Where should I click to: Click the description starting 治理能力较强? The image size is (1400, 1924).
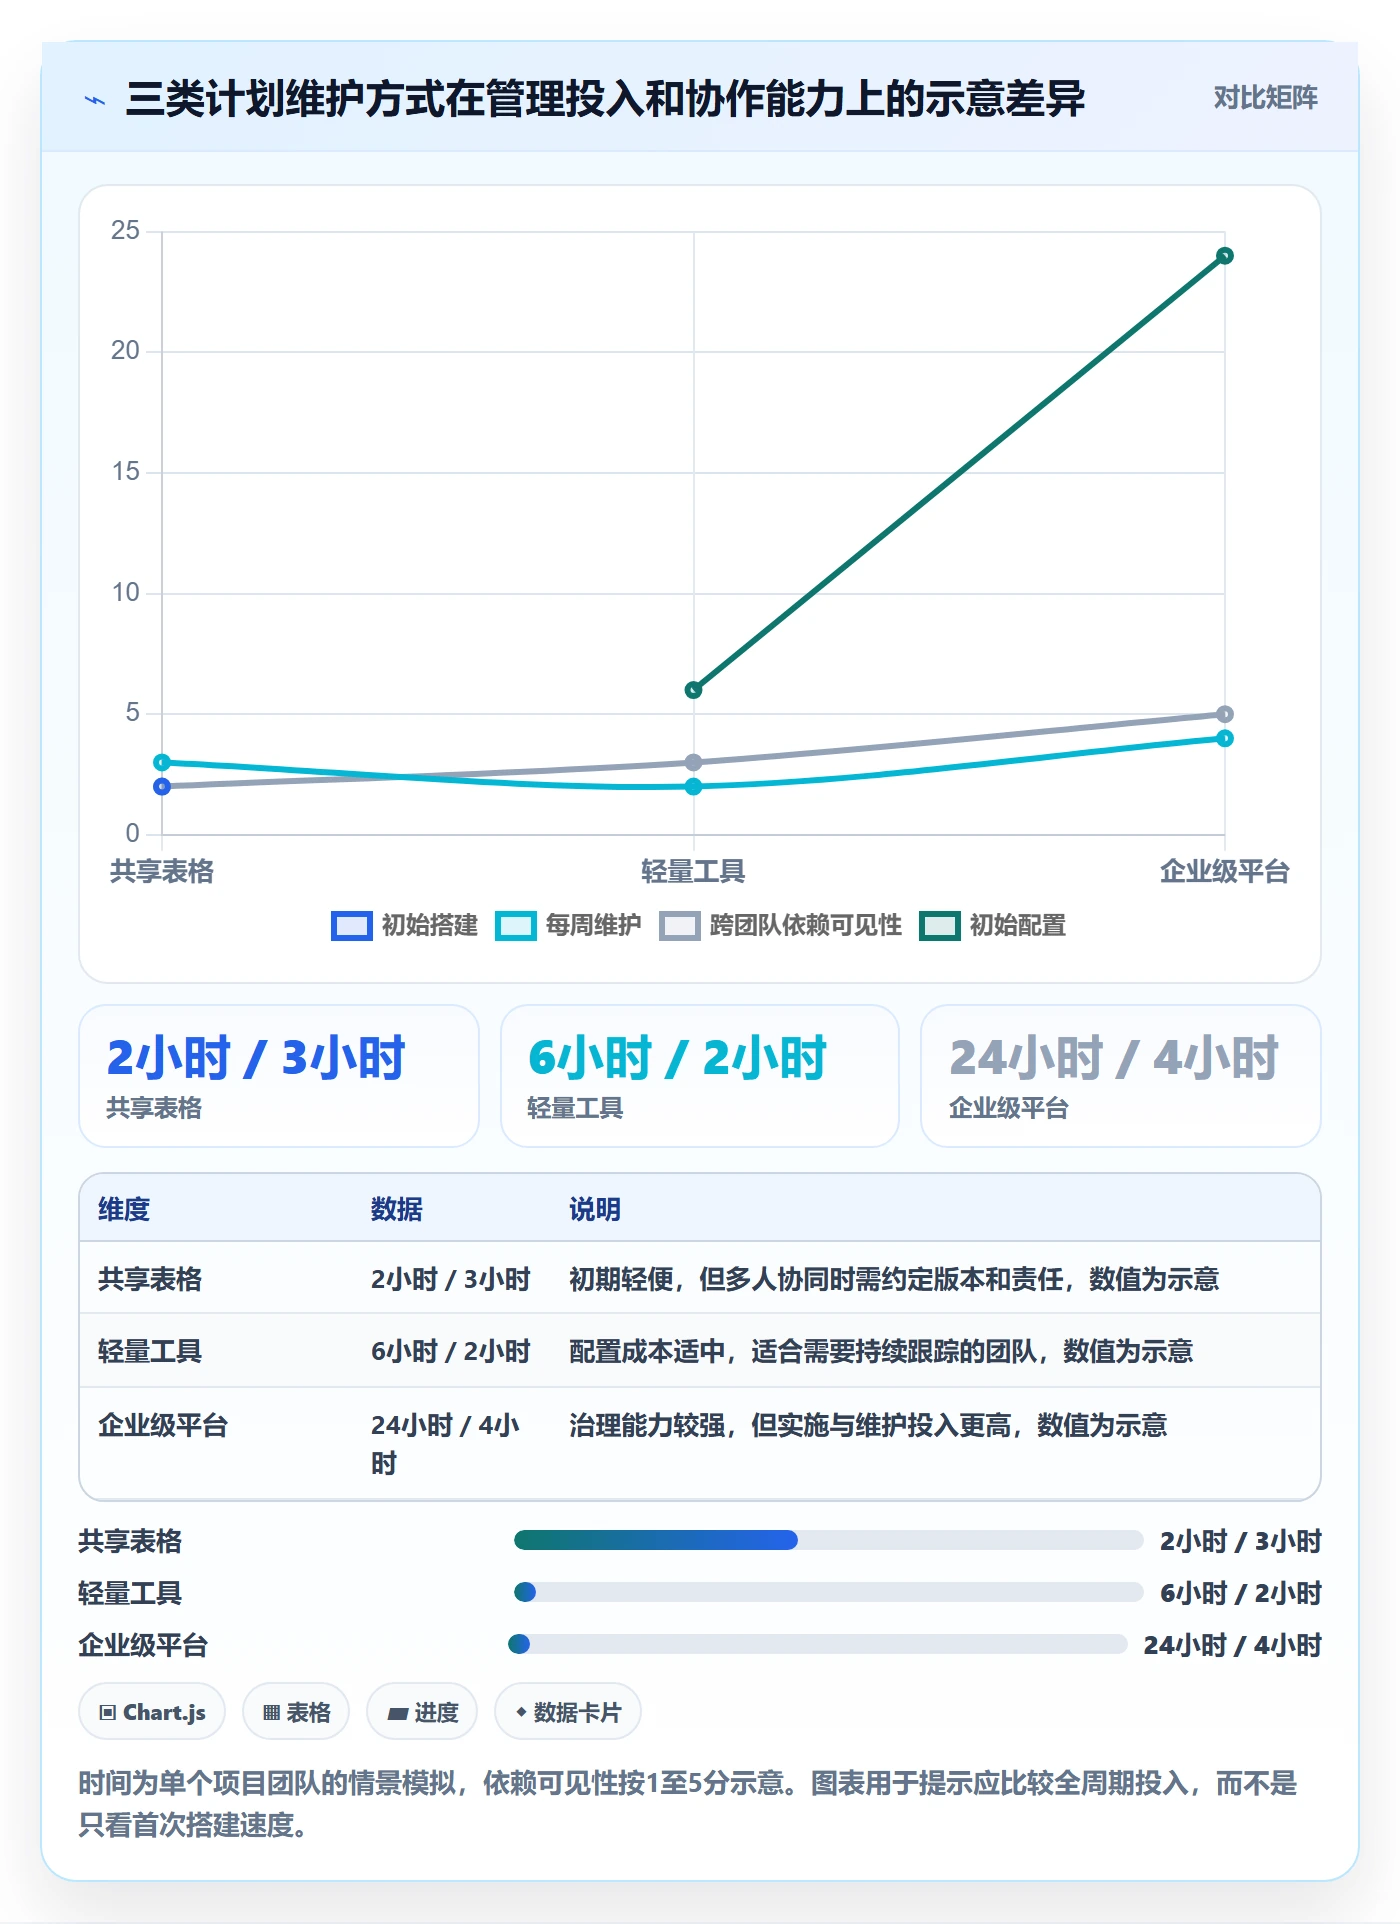(868, 1425)
